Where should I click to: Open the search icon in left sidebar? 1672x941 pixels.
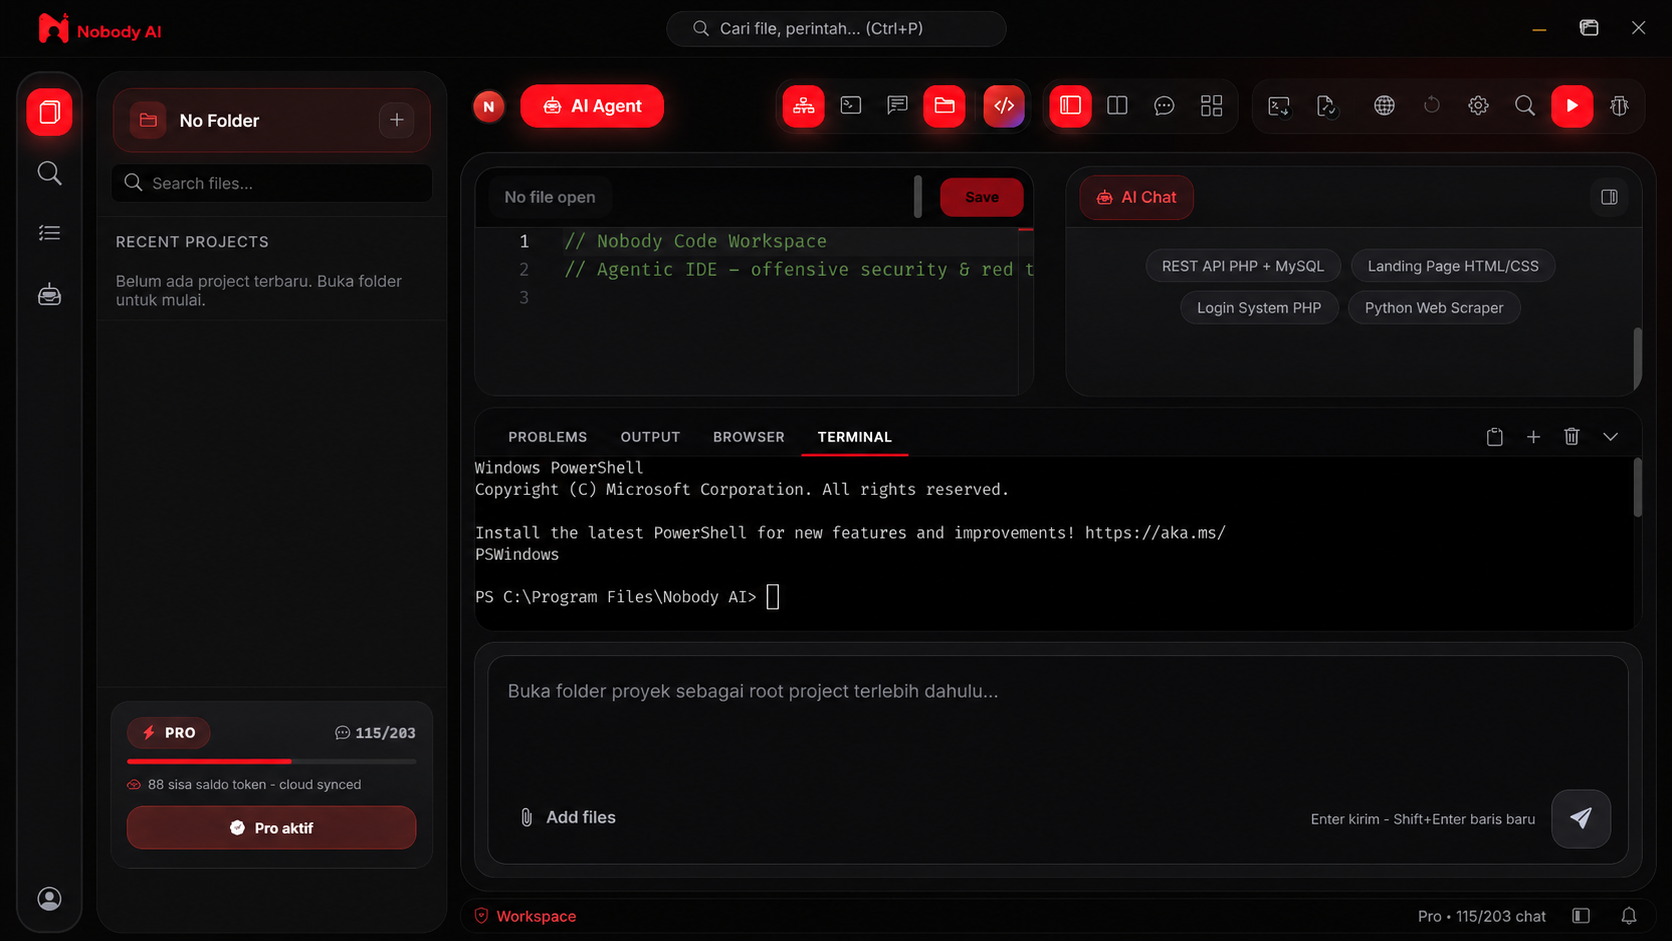[x=49, y=173]
